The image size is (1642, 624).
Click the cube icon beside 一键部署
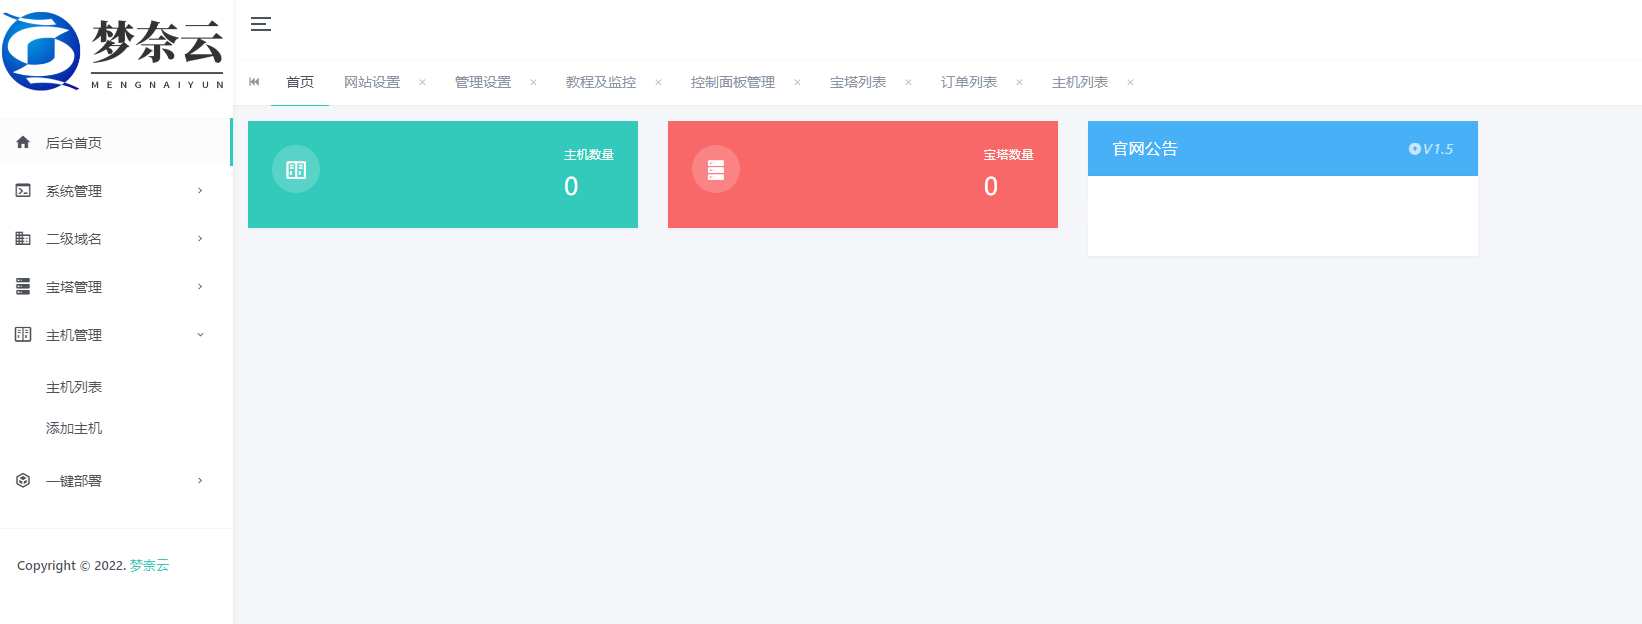[23, 480]
